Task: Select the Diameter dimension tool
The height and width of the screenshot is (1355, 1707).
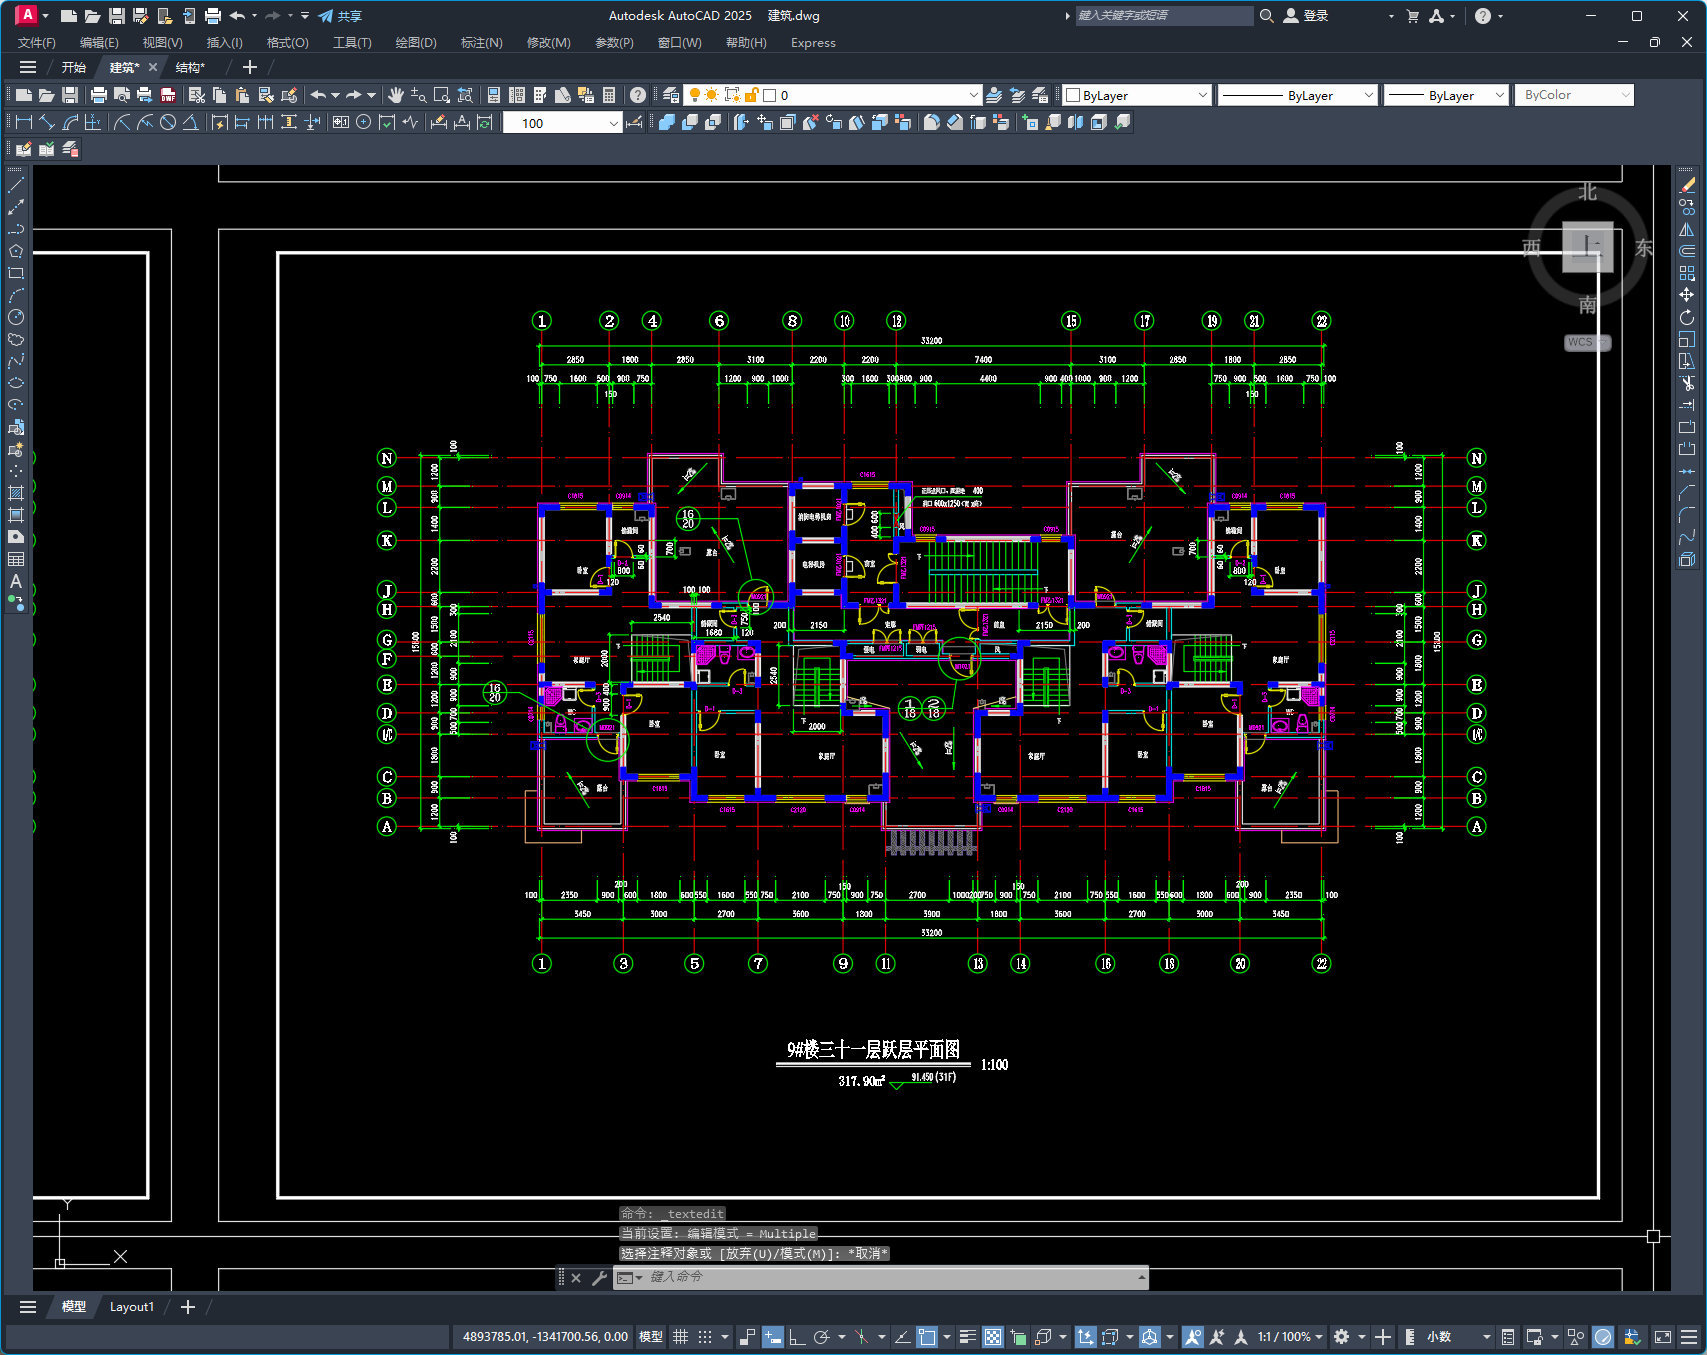Action: coord(168,122)
